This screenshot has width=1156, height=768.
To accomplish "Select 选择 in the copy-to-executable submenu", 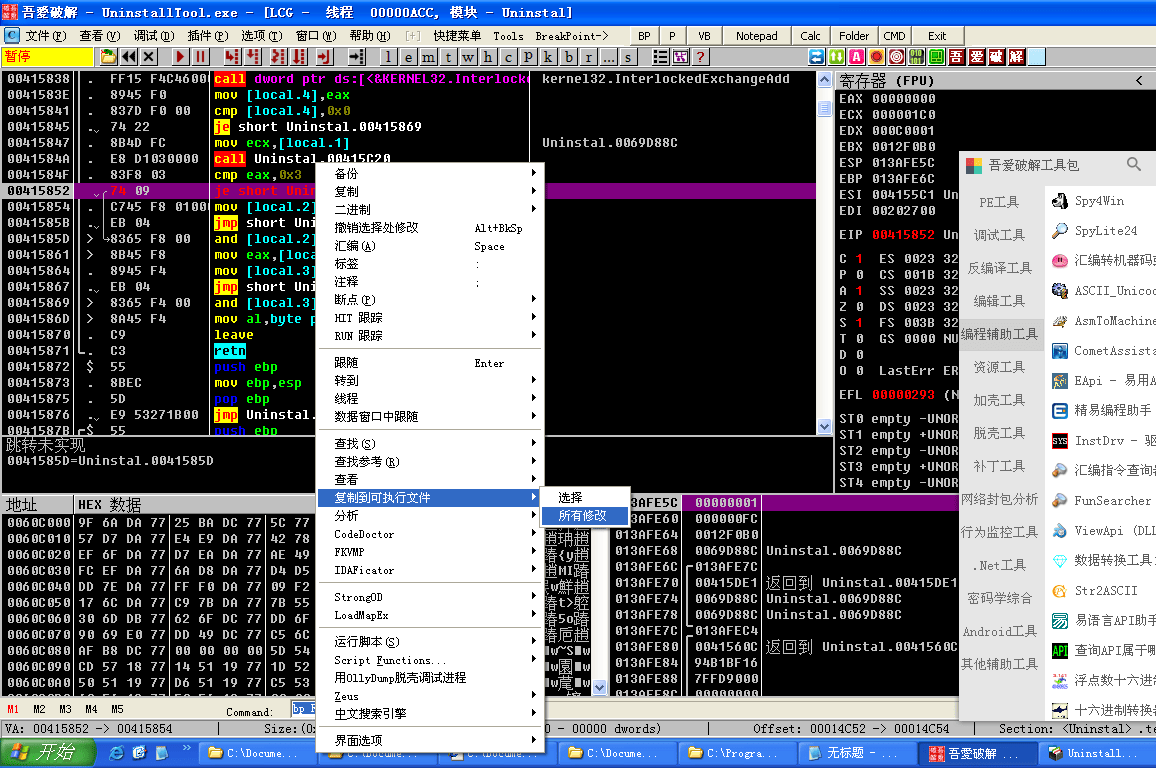I will [x=584, y=498].
